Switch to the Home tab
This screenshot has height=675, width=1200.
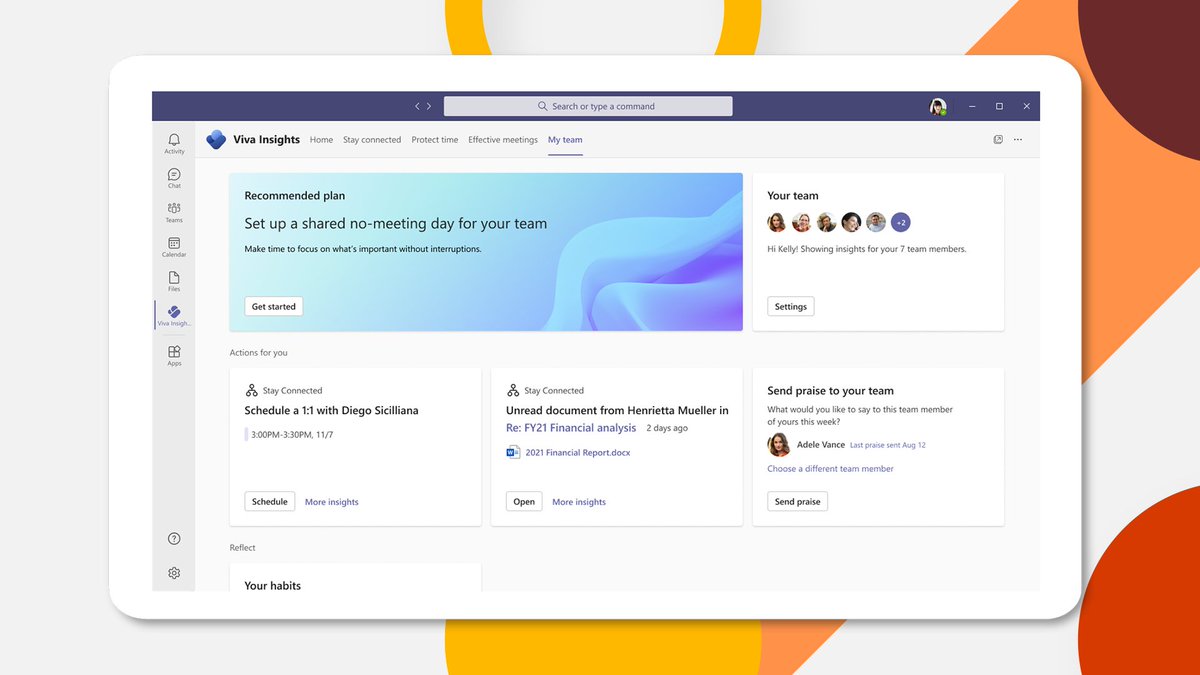(321, 140)
